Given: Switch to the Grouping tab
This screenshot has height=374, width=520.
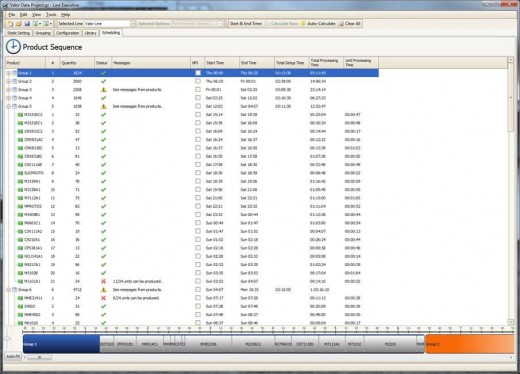Looking at the screenshot, I should coord(43,33).
